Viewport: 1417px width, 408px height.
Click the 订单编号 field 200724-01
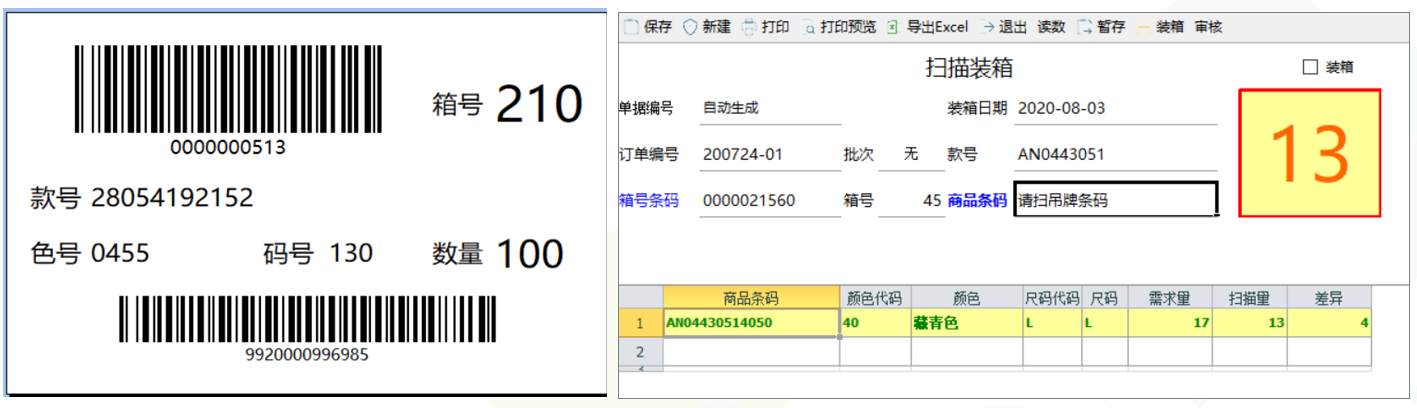[x=770, y=155]
